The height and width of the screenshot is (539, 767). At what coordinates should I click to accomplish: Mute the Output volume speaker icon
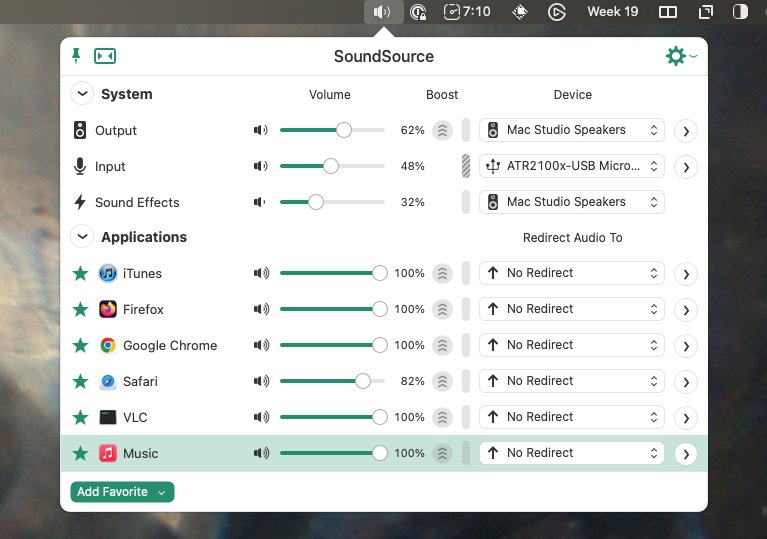click(261, 130)
